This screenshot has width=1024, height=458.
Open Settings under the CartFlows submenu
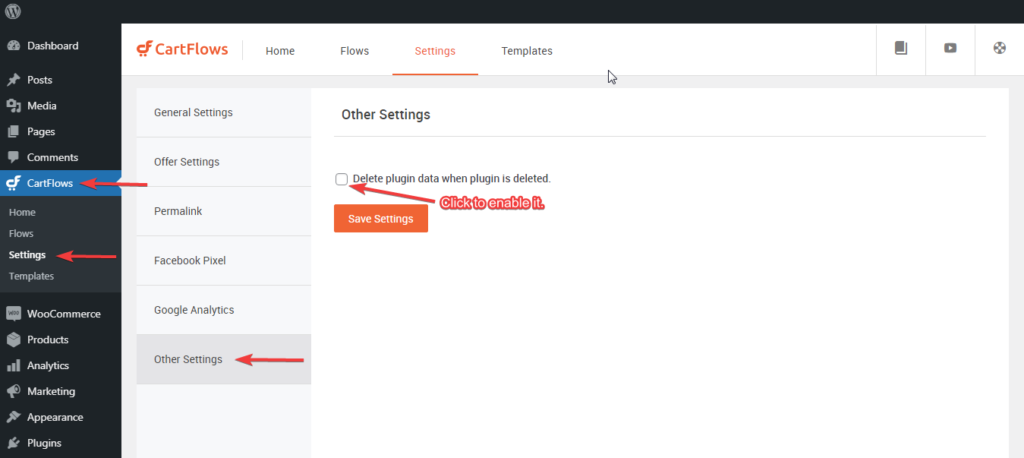click(27, 255)
